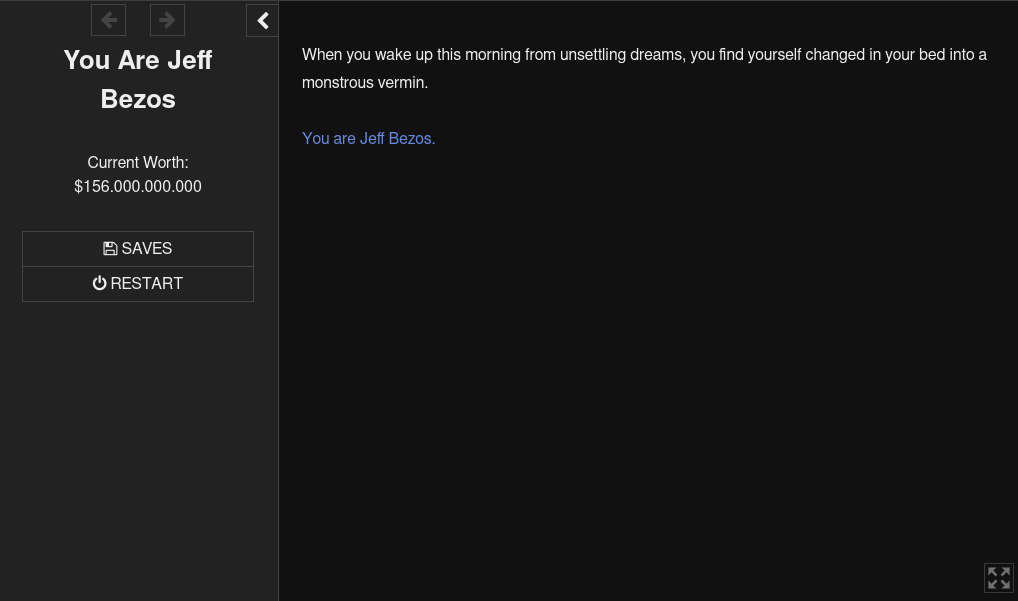Open the SAVES menu
The width and height of the screenshot is (1018, 601).
point(138,249)
